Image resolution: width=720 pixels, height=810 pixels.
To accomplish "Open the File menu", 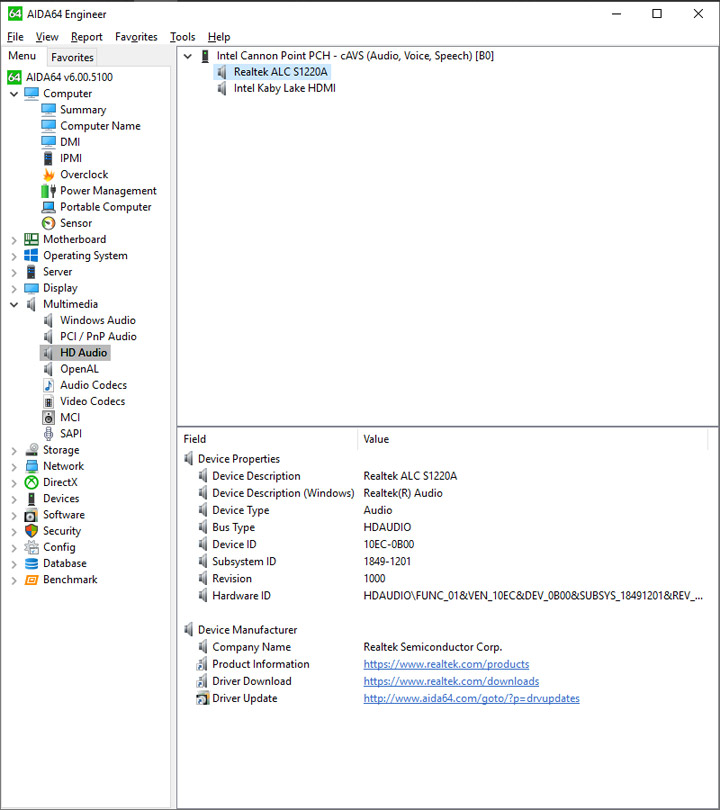I will 15,37.
